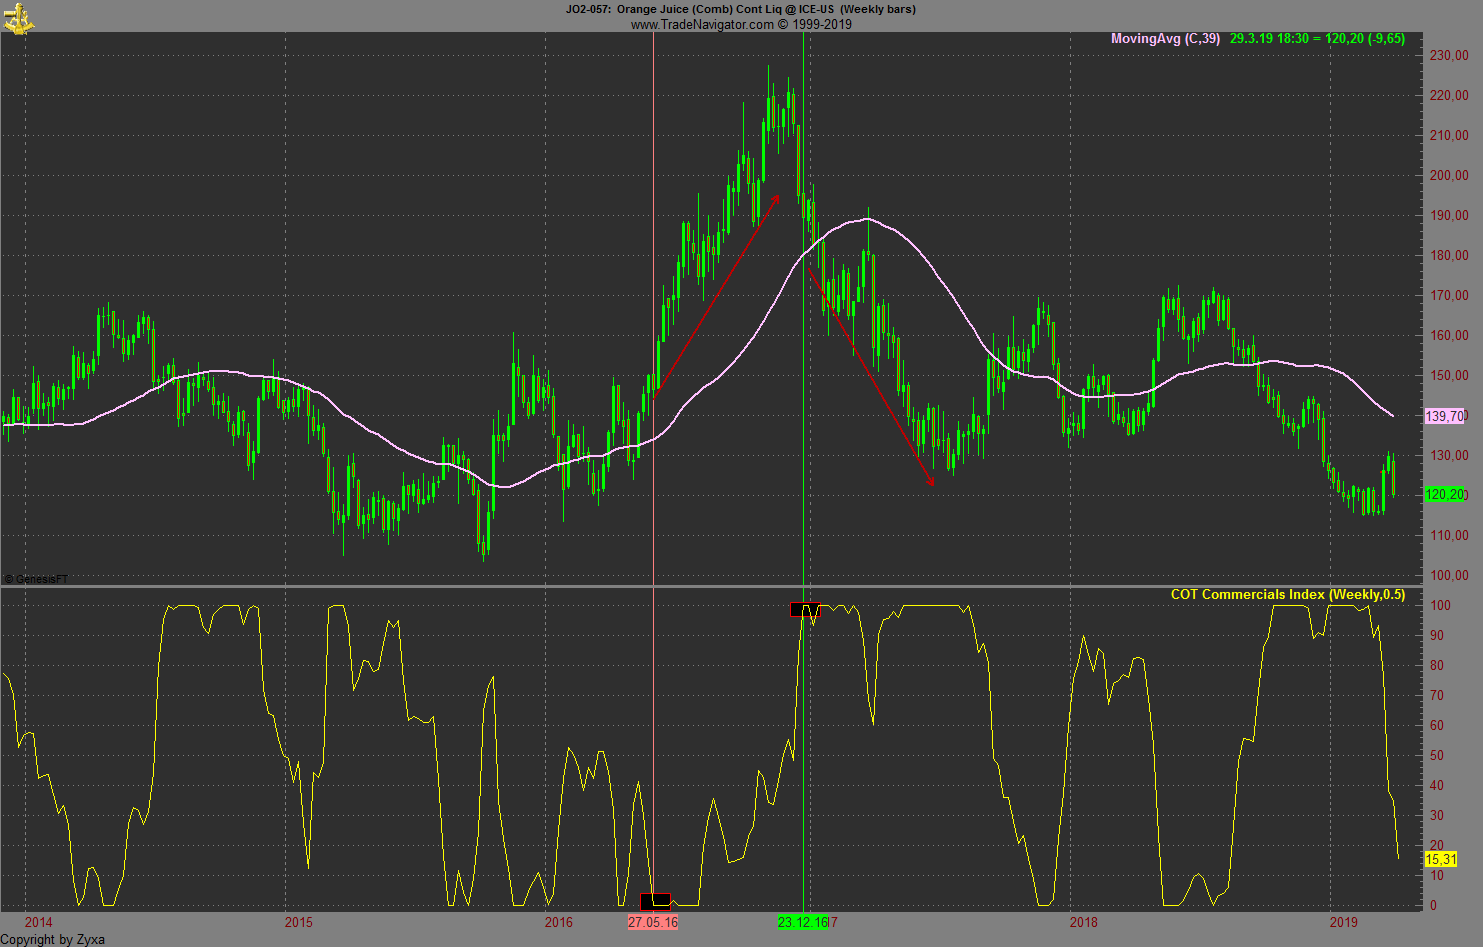Click the '80' COT index axis label
This screenshot has width=1483, height=947.
click(x=1437, y=665)
